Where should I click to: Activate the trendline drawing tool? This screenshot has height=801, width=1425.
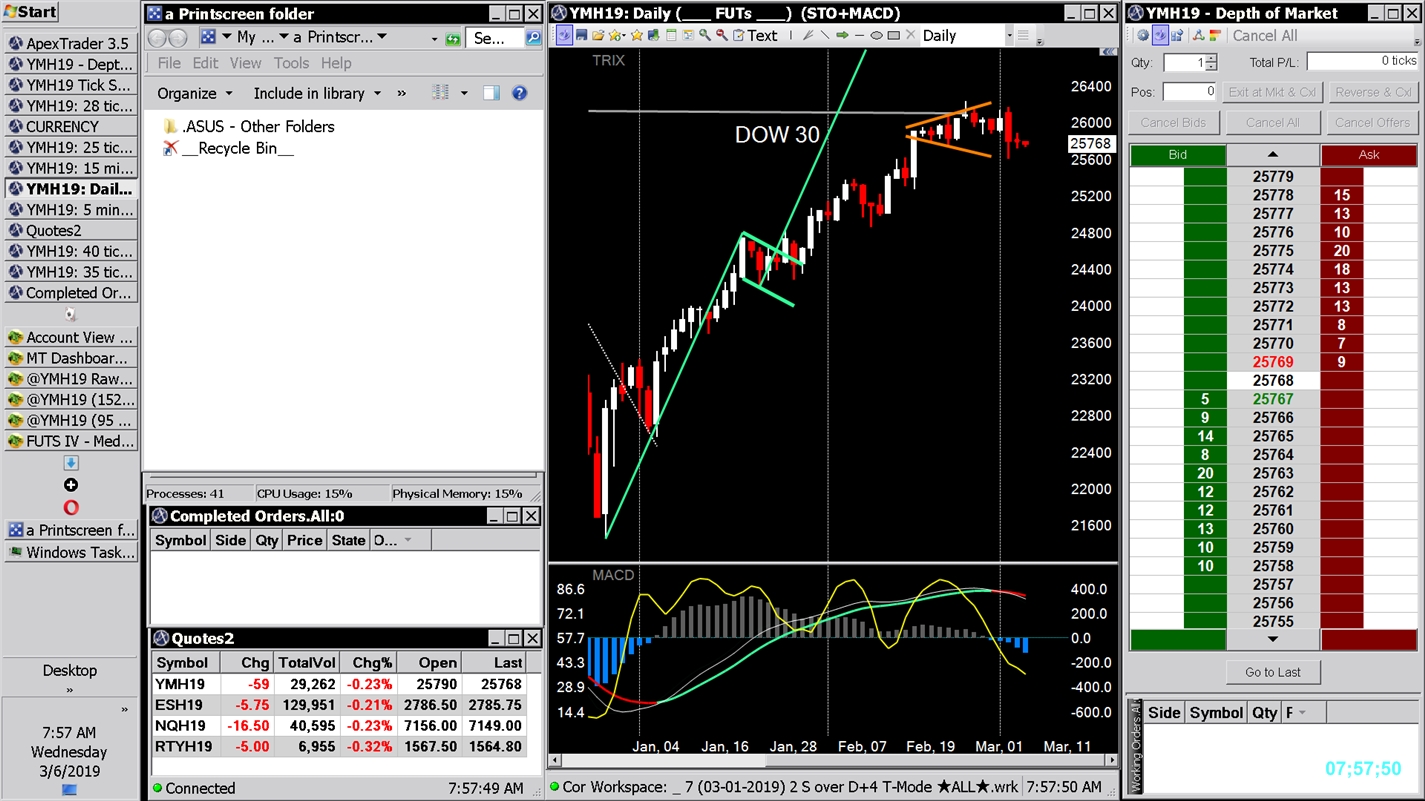coord(825,35)
